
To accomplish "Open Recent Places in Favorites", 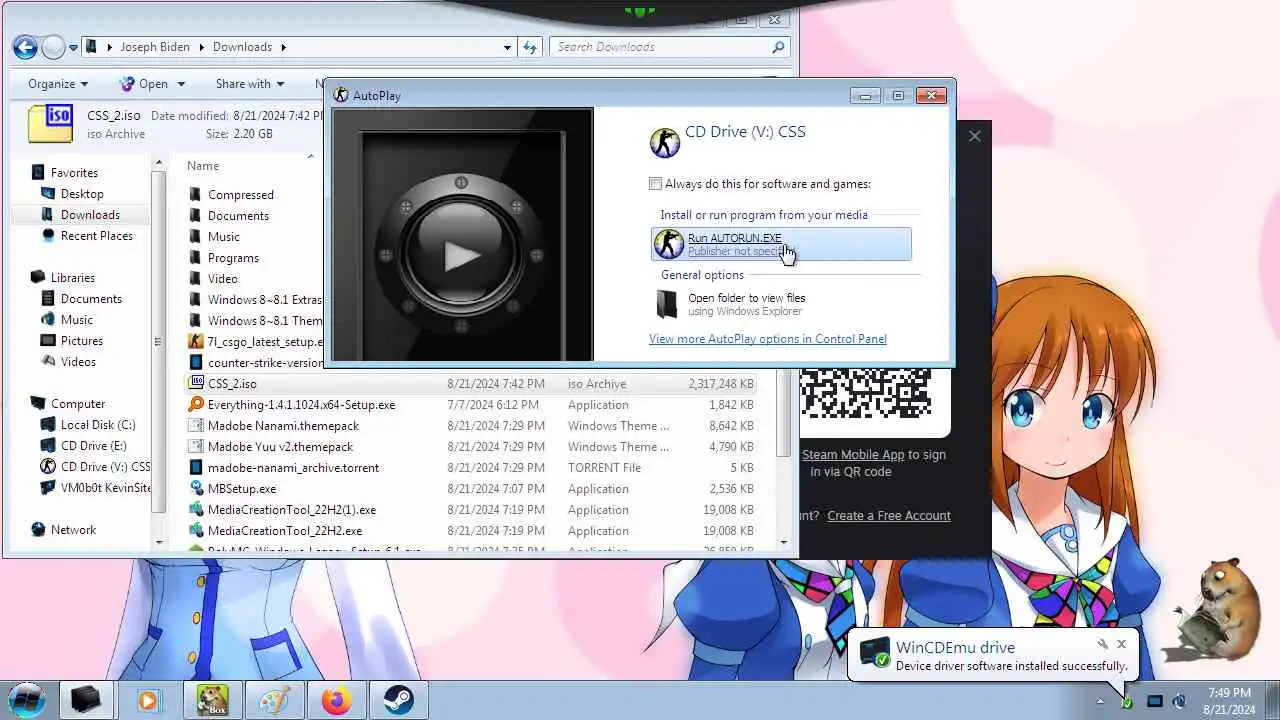I will pos(96,236).
